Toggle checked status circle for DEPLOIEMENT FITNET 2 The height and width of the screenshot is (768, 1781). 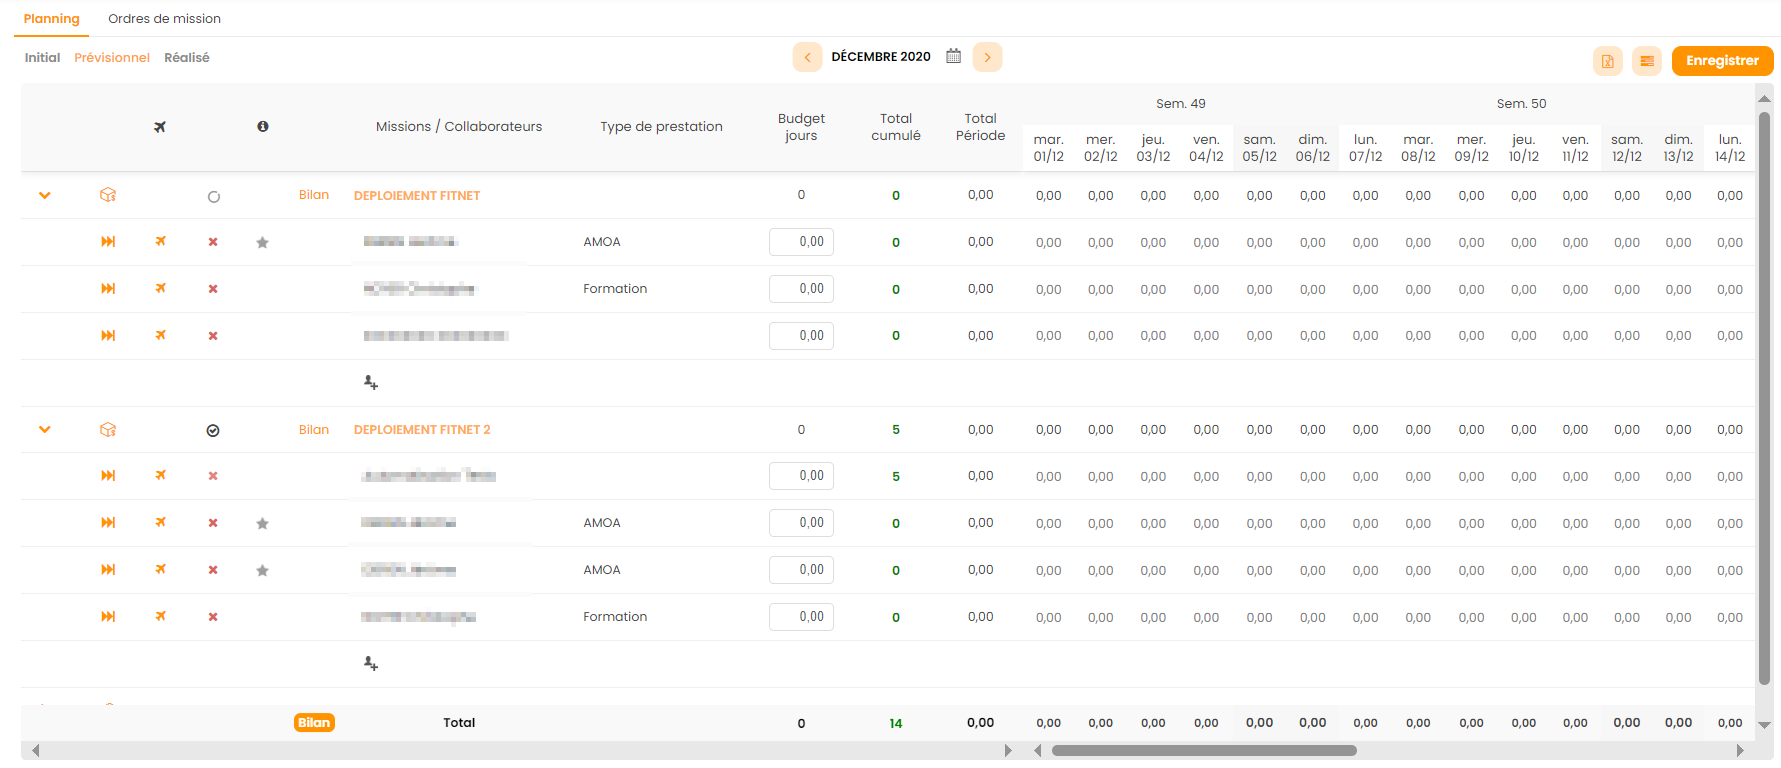(x=213, y=431)
